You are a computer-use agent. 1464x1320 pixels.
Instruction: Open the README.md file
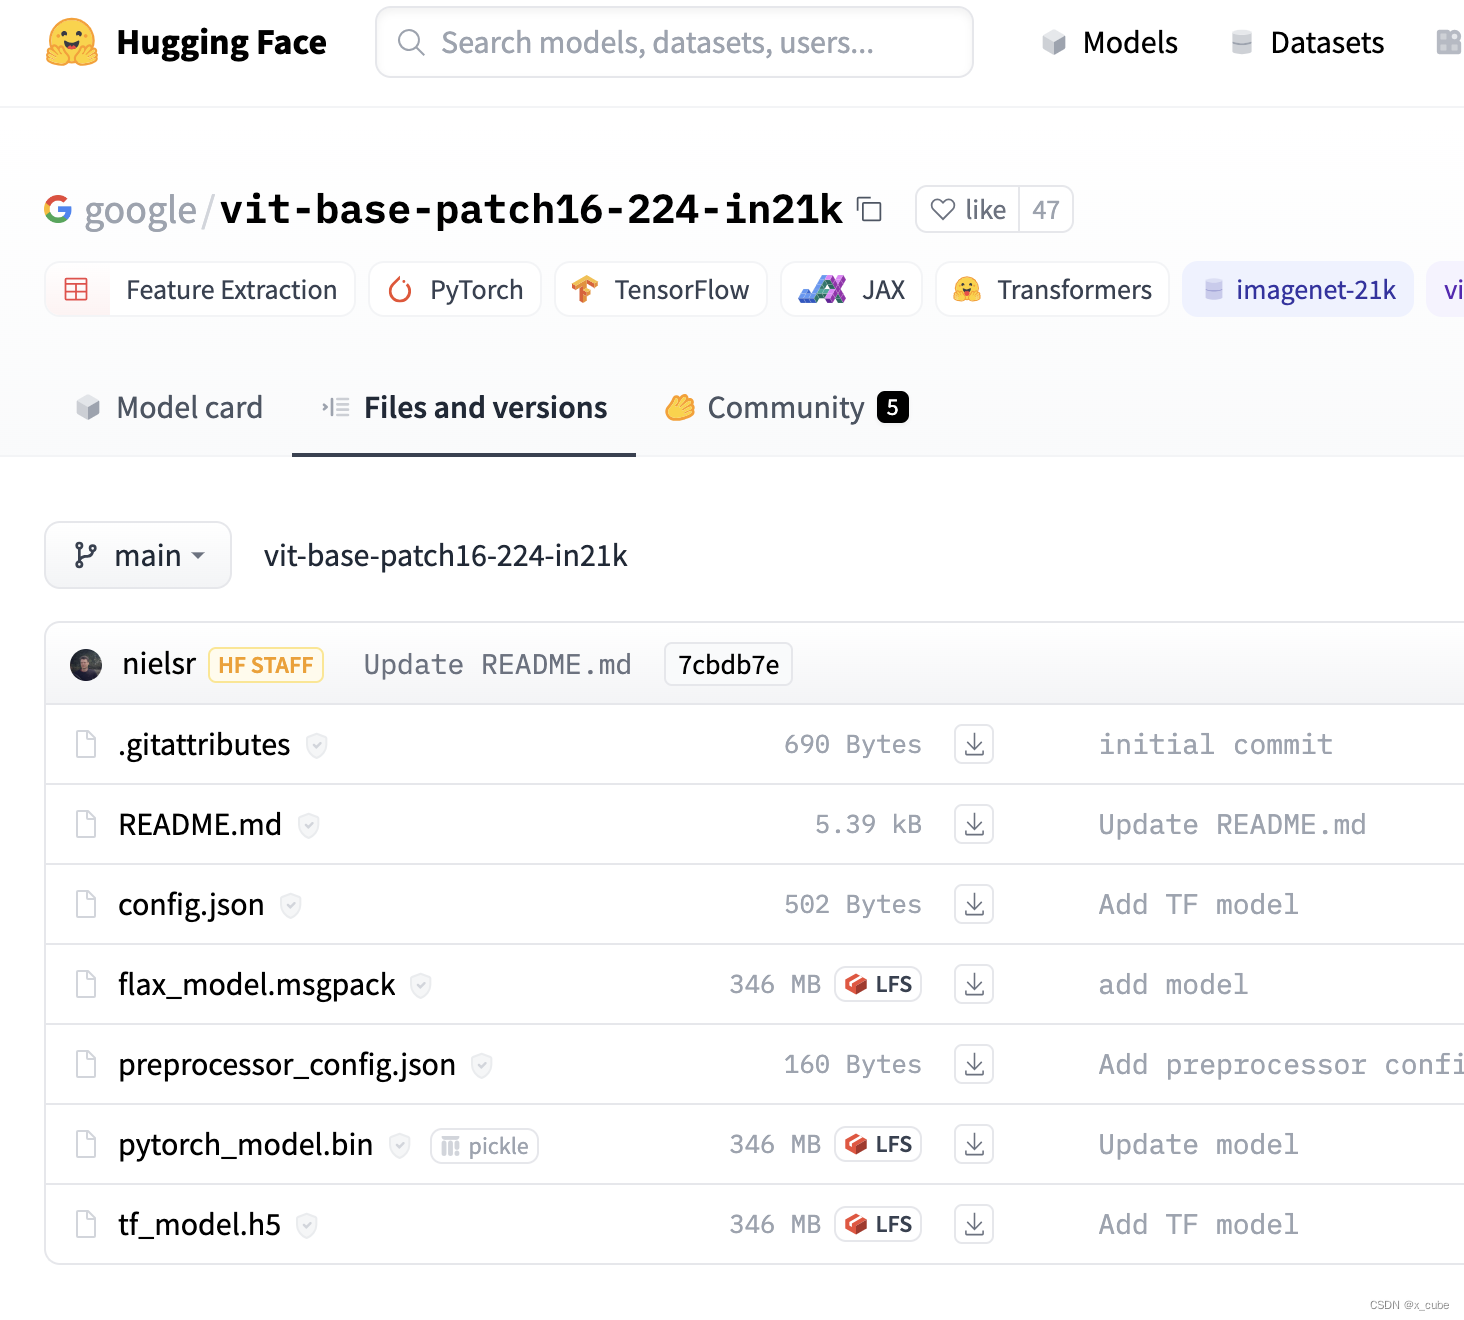pos(200,824)
